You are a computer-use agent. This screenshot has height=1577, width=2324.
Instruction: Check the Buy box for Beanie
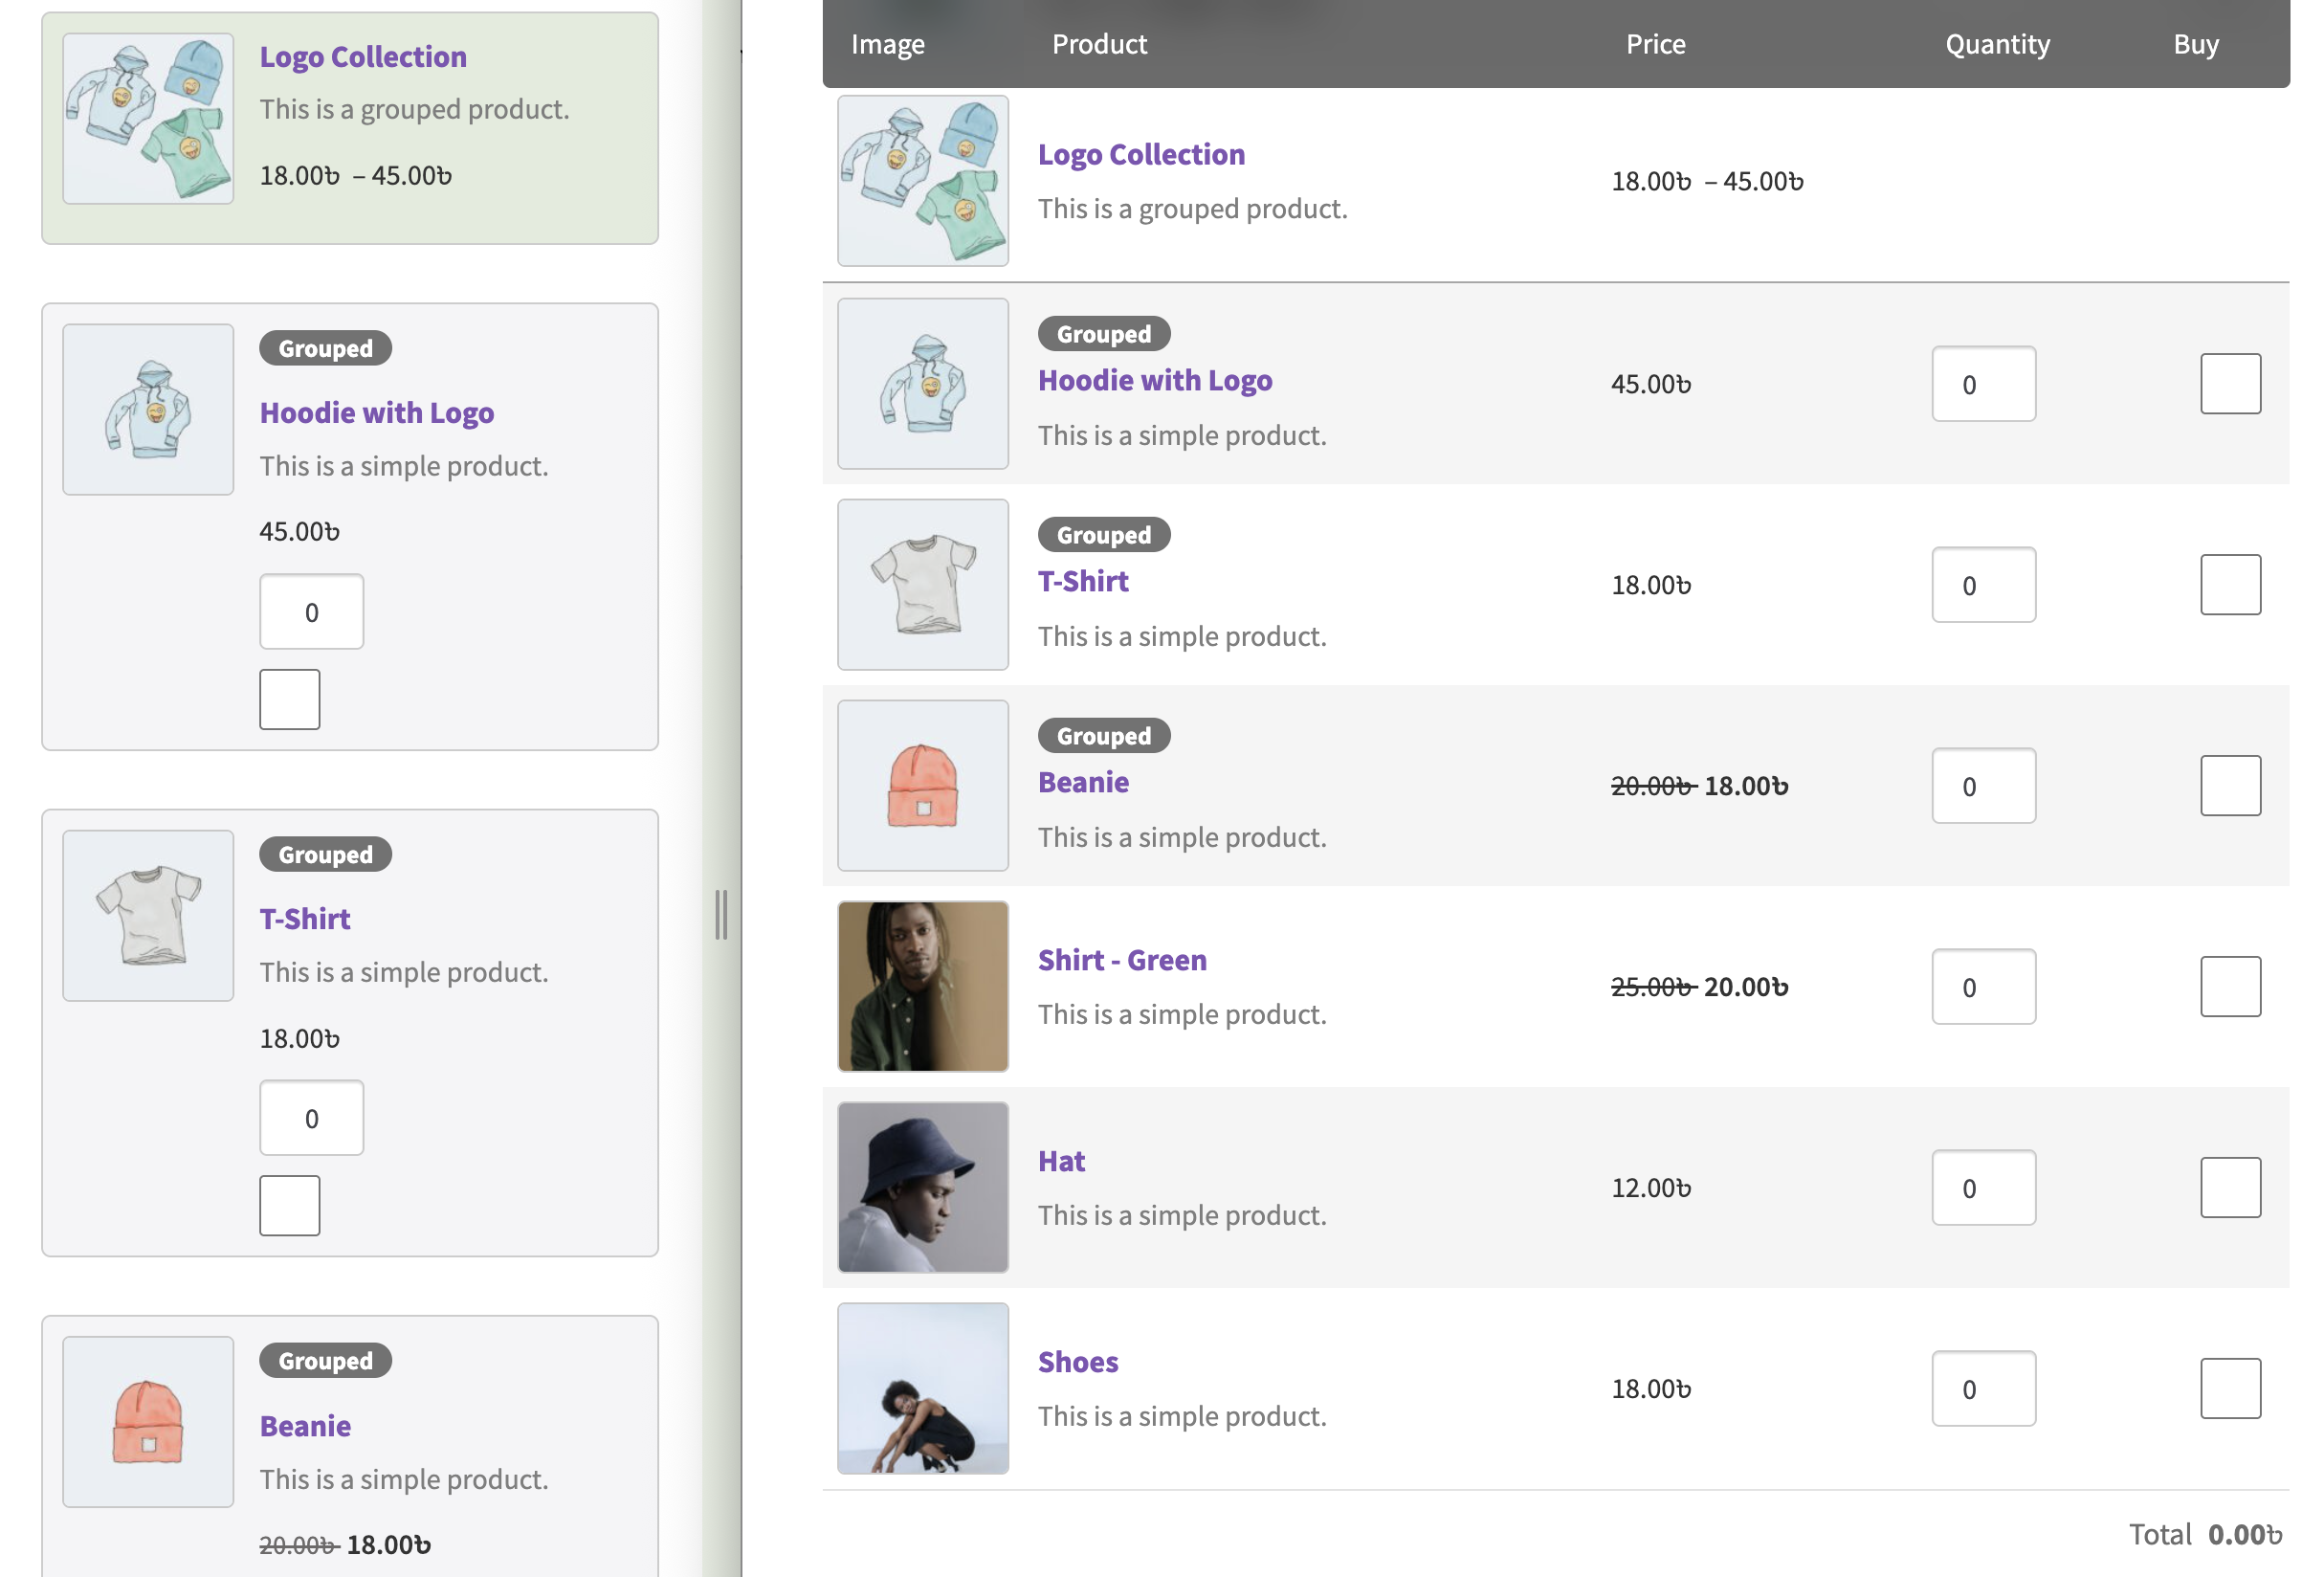click(x=2230, y=786)
